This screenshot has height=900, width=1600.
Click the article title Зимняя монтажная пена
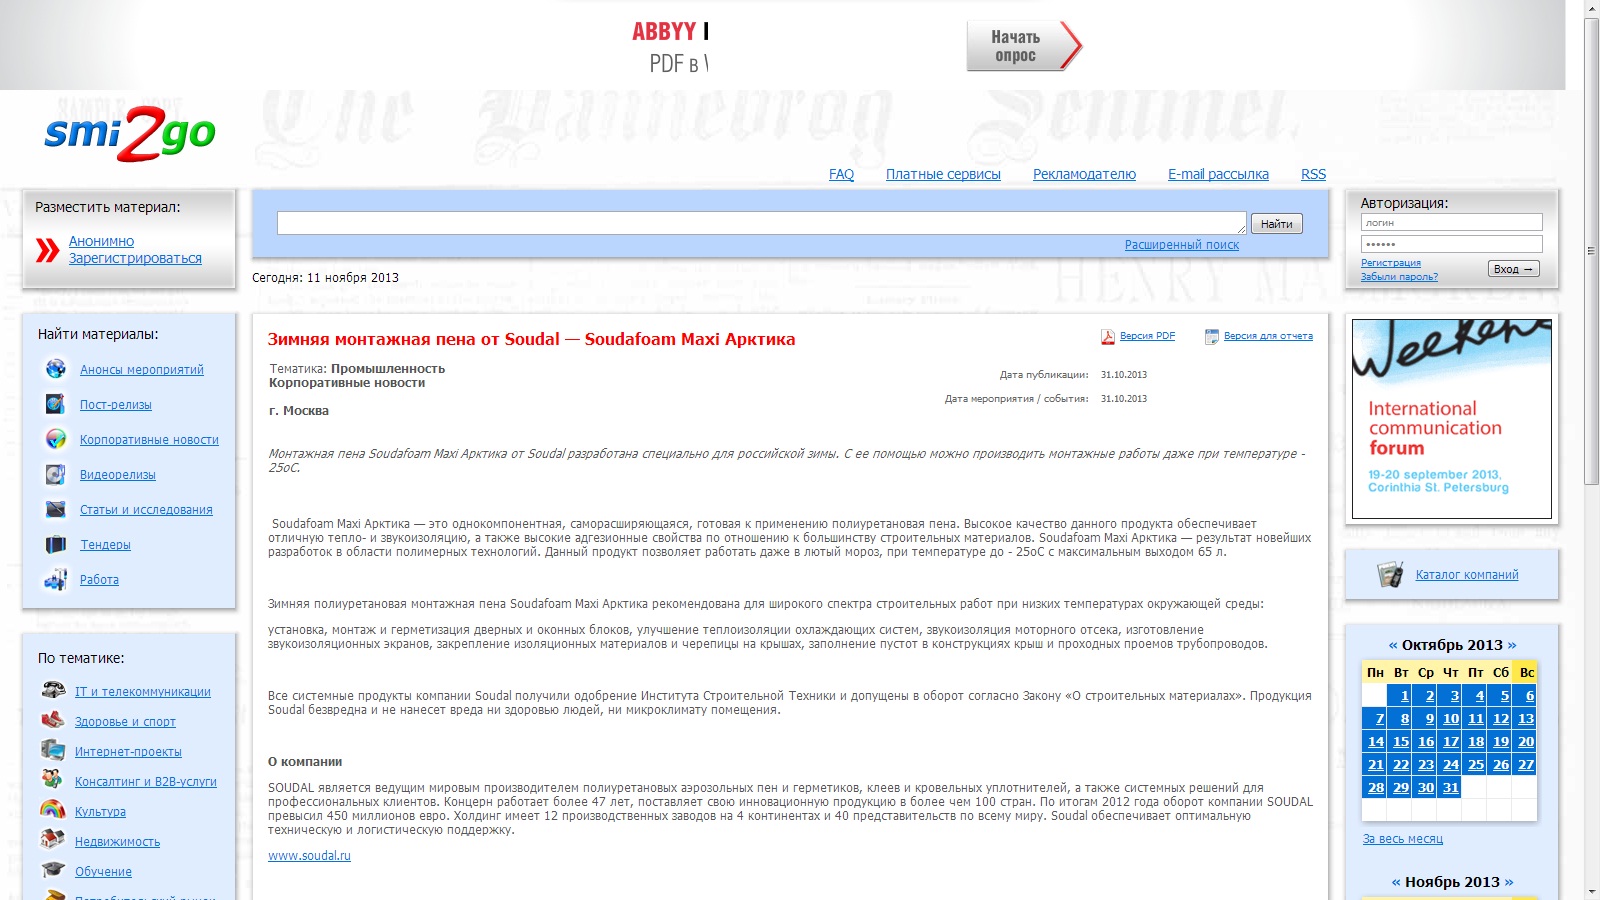click(531, 339)
